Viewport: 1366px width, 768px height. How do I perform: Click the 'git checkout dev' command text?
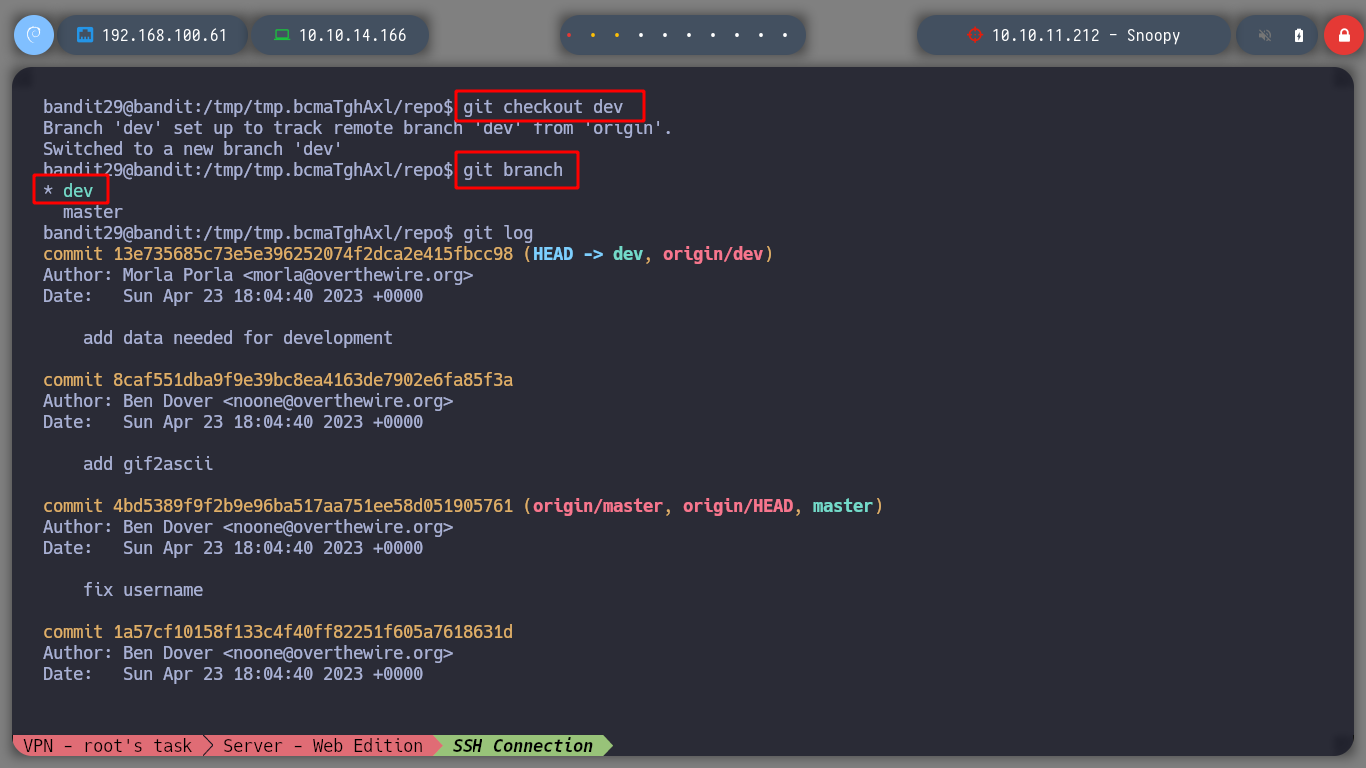tap(543, 107)
